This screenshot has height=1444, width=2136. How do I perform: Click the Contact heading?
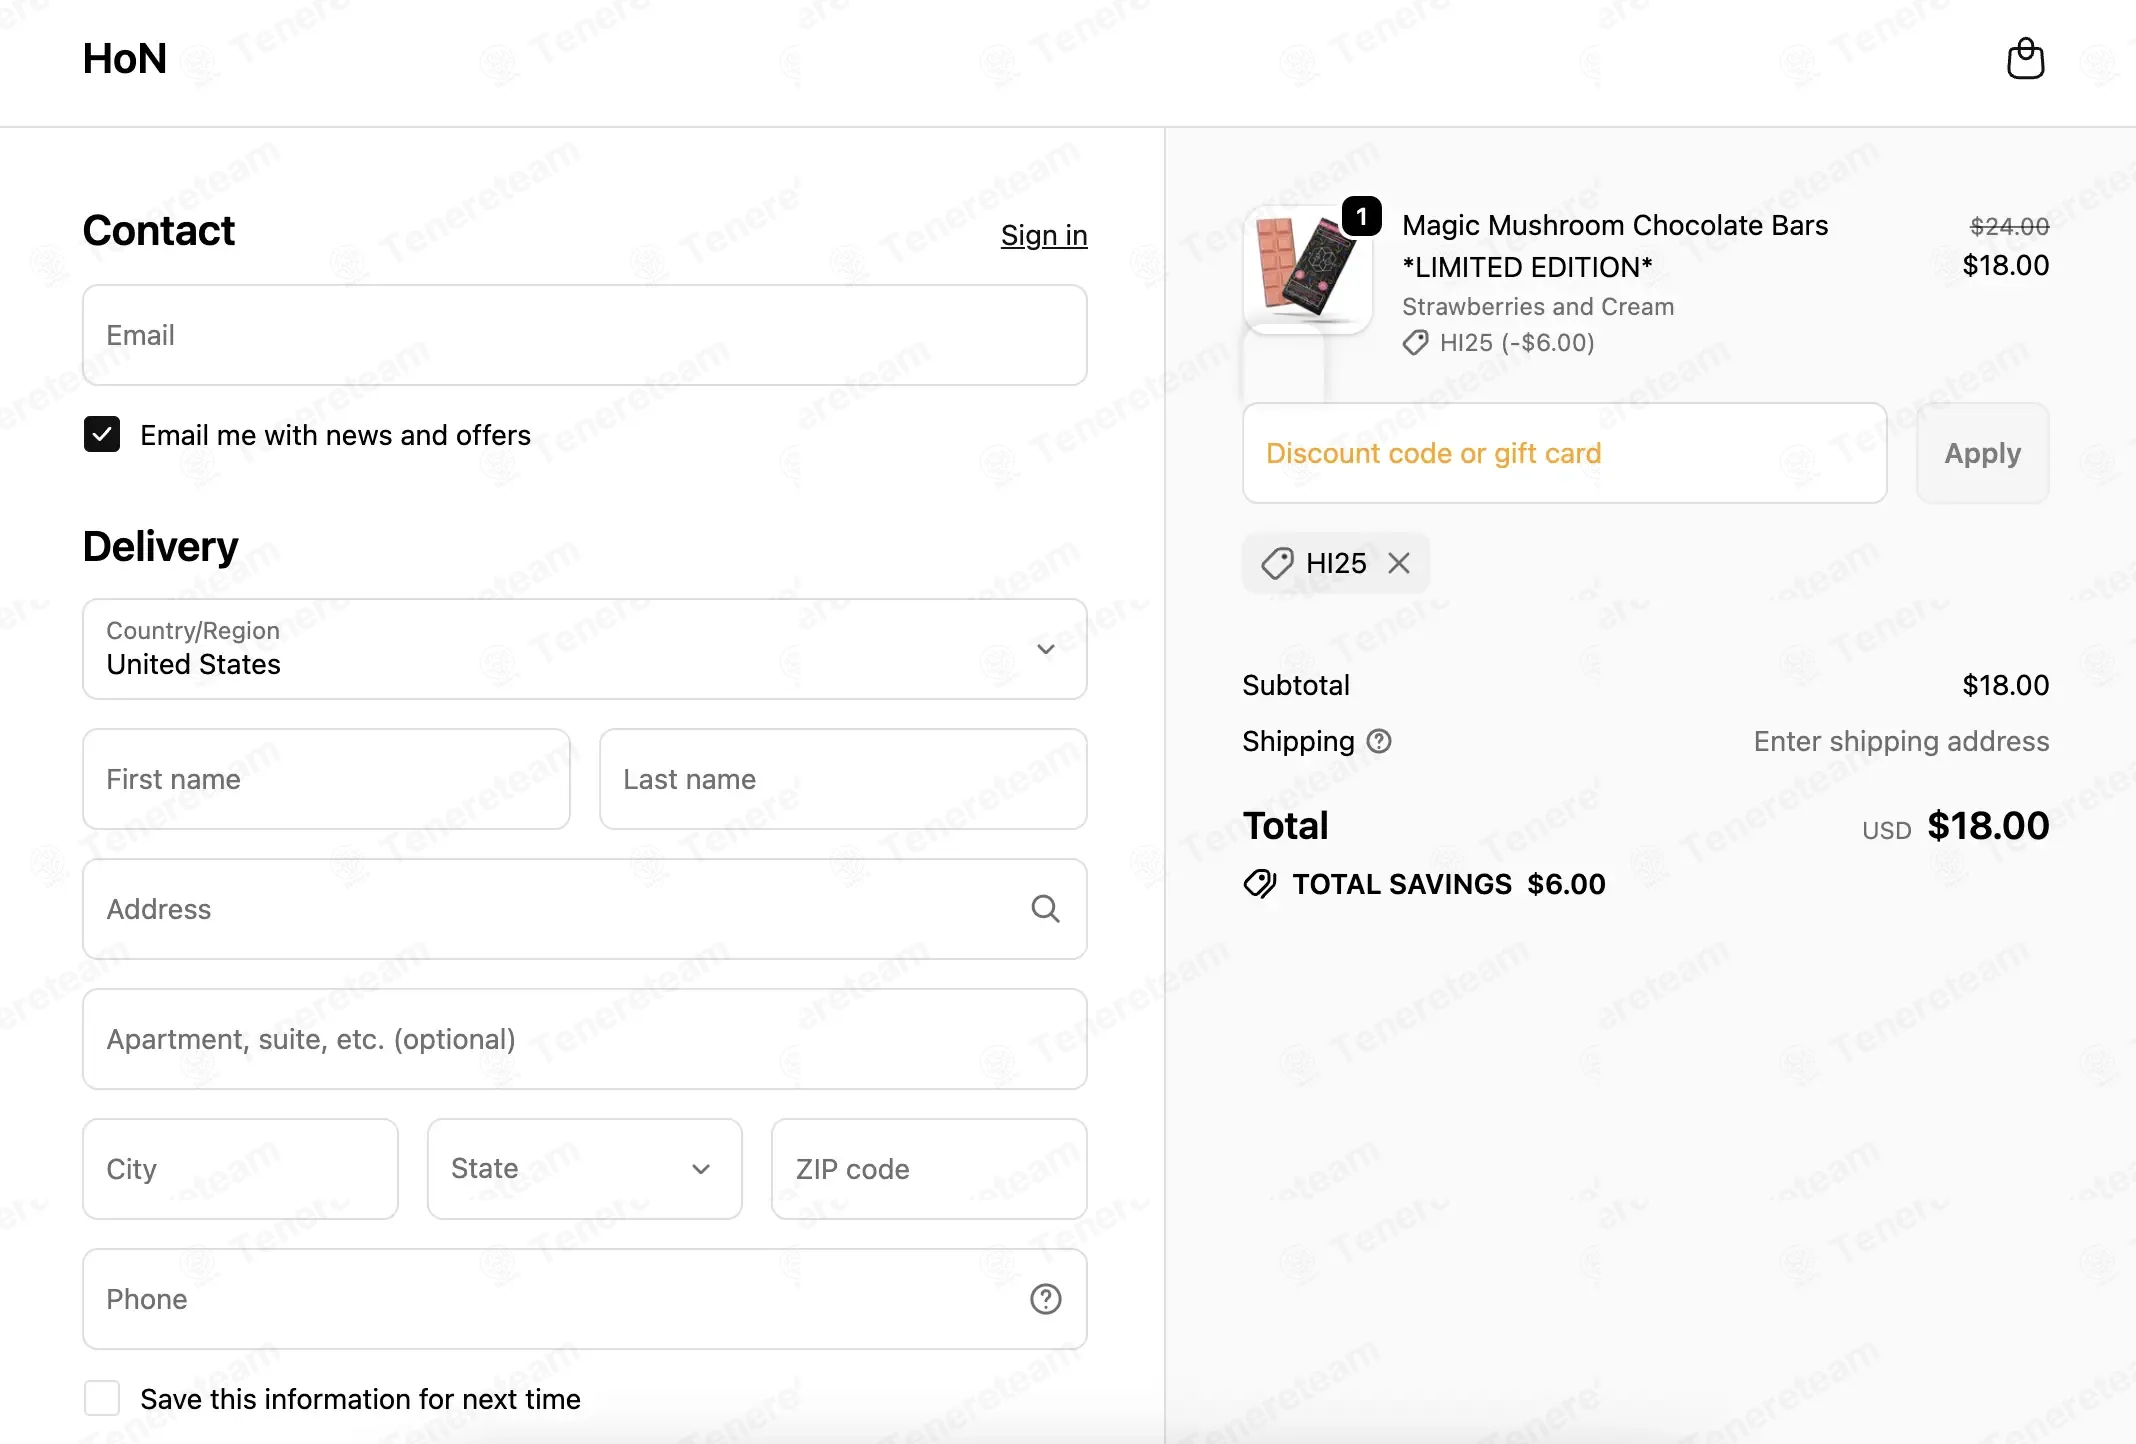(158, 231)
